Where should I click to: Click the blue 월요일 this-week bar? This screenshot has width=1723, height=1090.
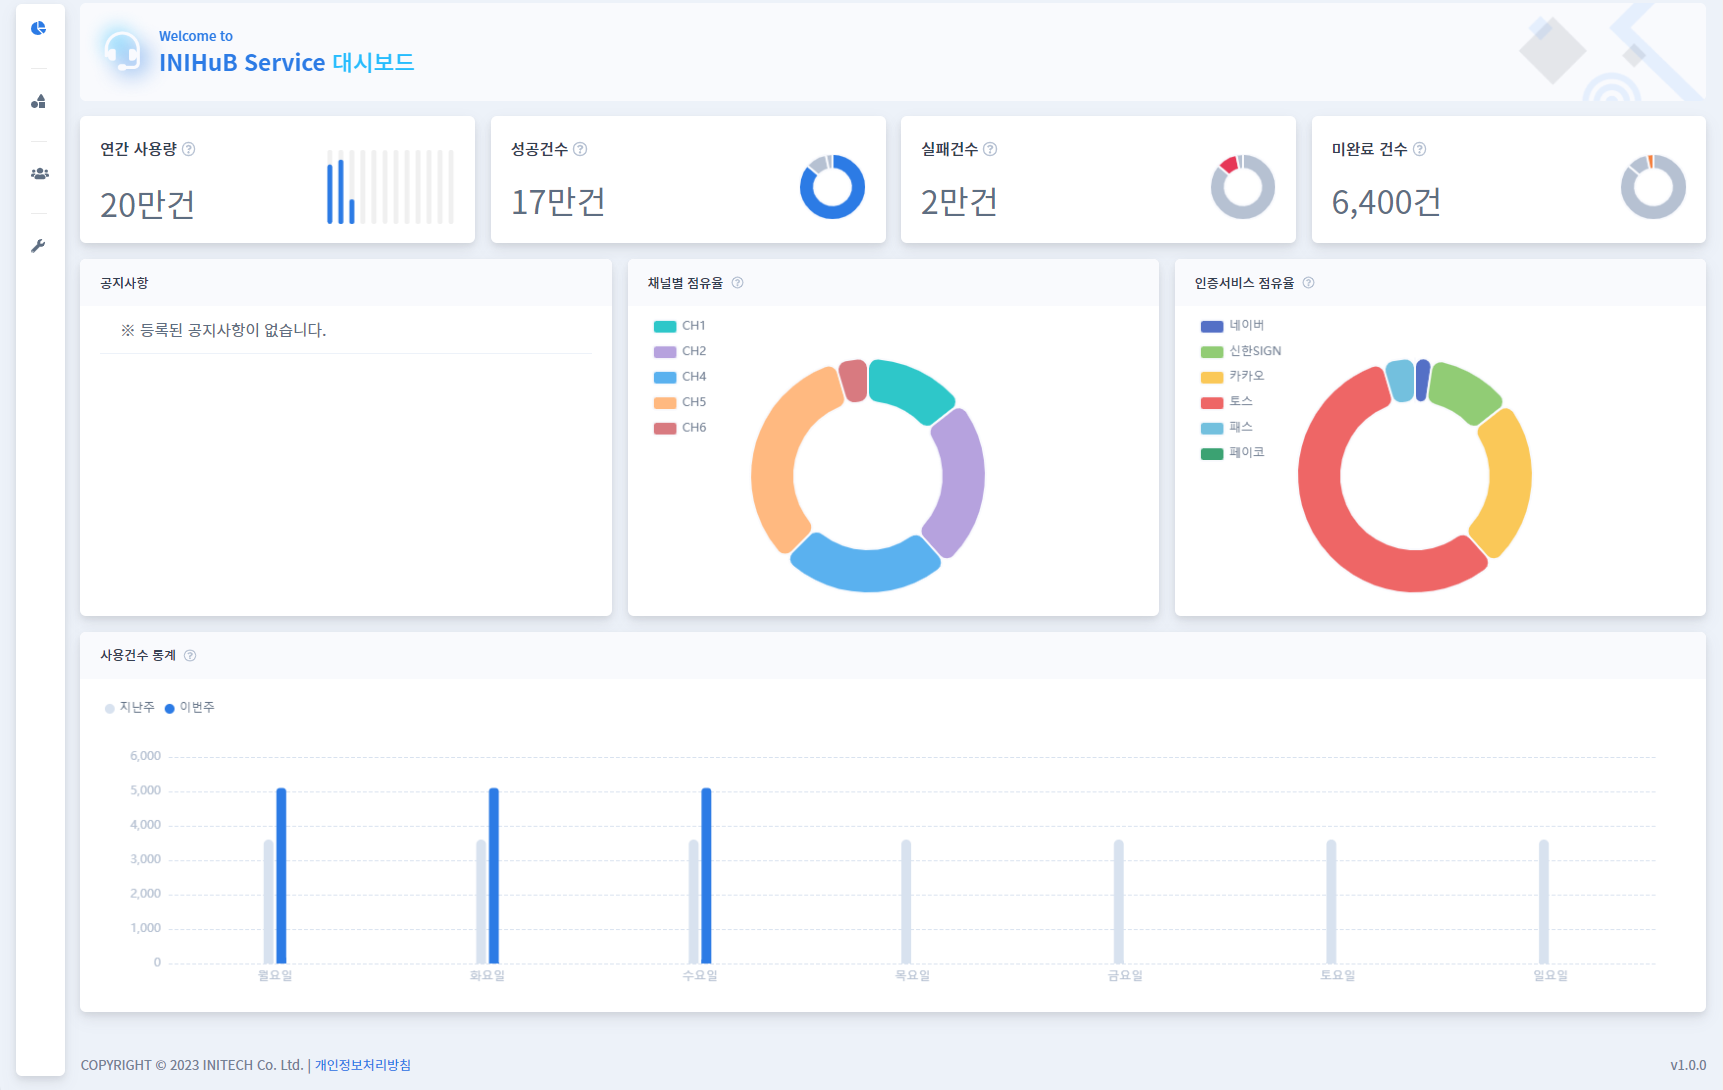(281, 876)
